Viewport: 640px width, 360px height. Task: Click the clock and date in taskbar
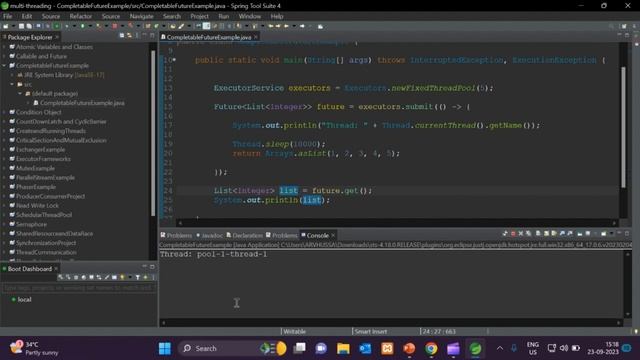[604, 348]
